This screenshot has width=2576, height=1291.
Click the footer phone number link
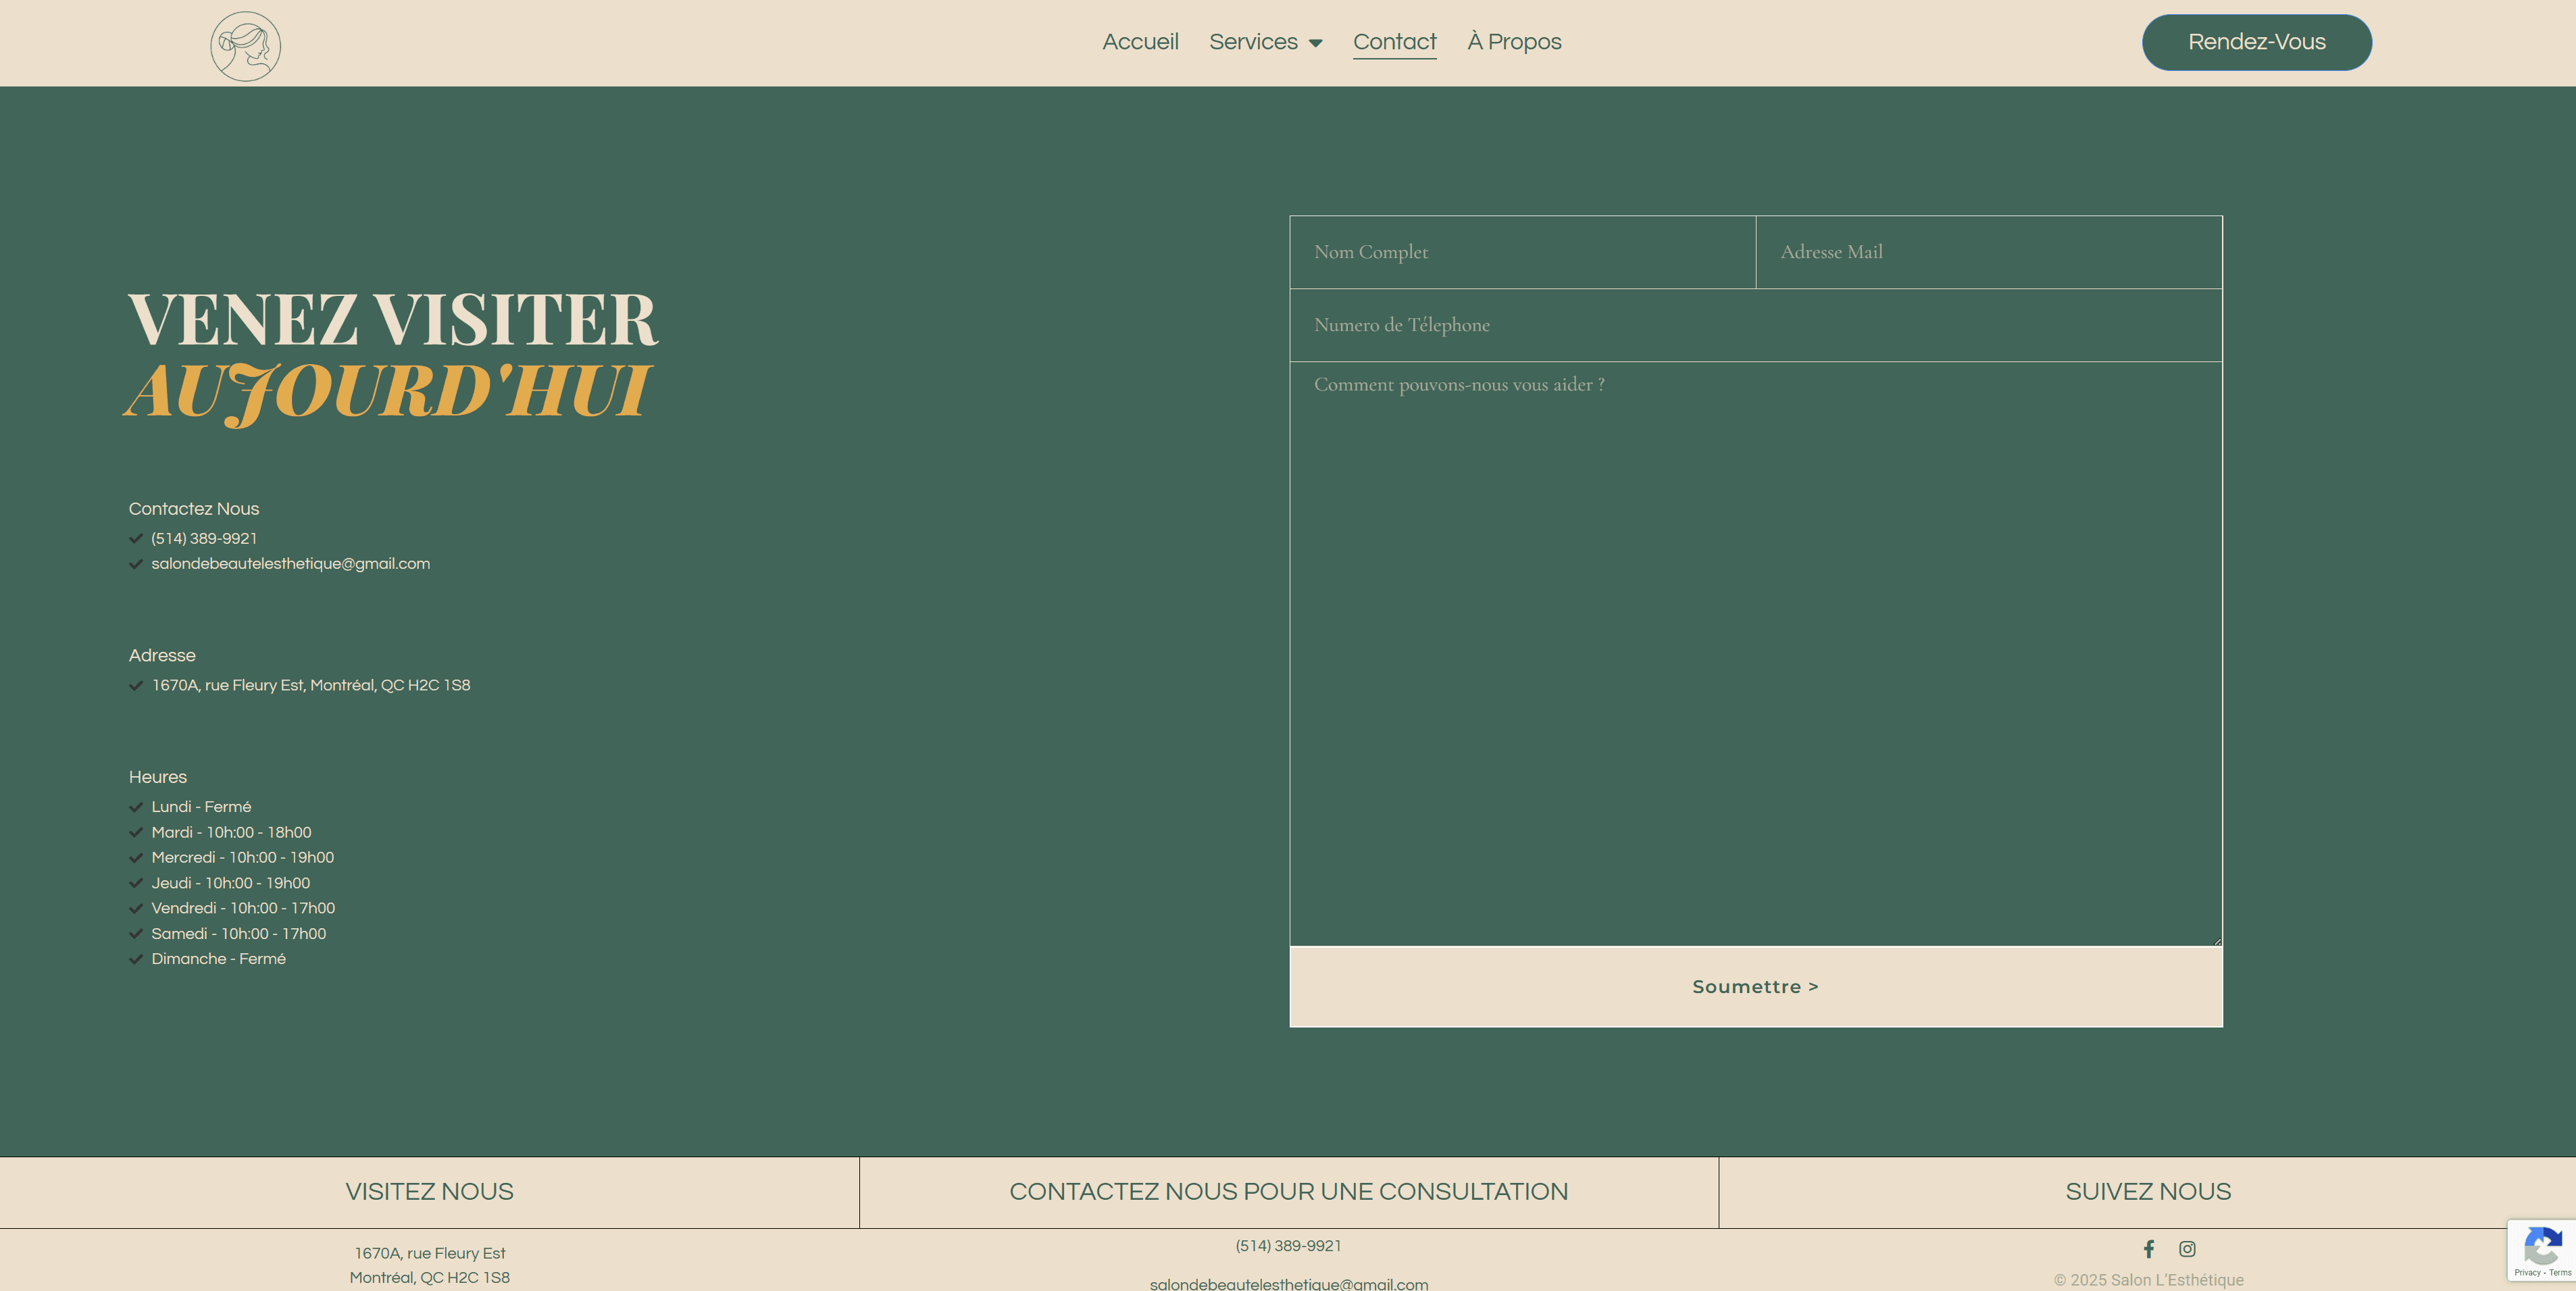(x=1288, y=1246)
